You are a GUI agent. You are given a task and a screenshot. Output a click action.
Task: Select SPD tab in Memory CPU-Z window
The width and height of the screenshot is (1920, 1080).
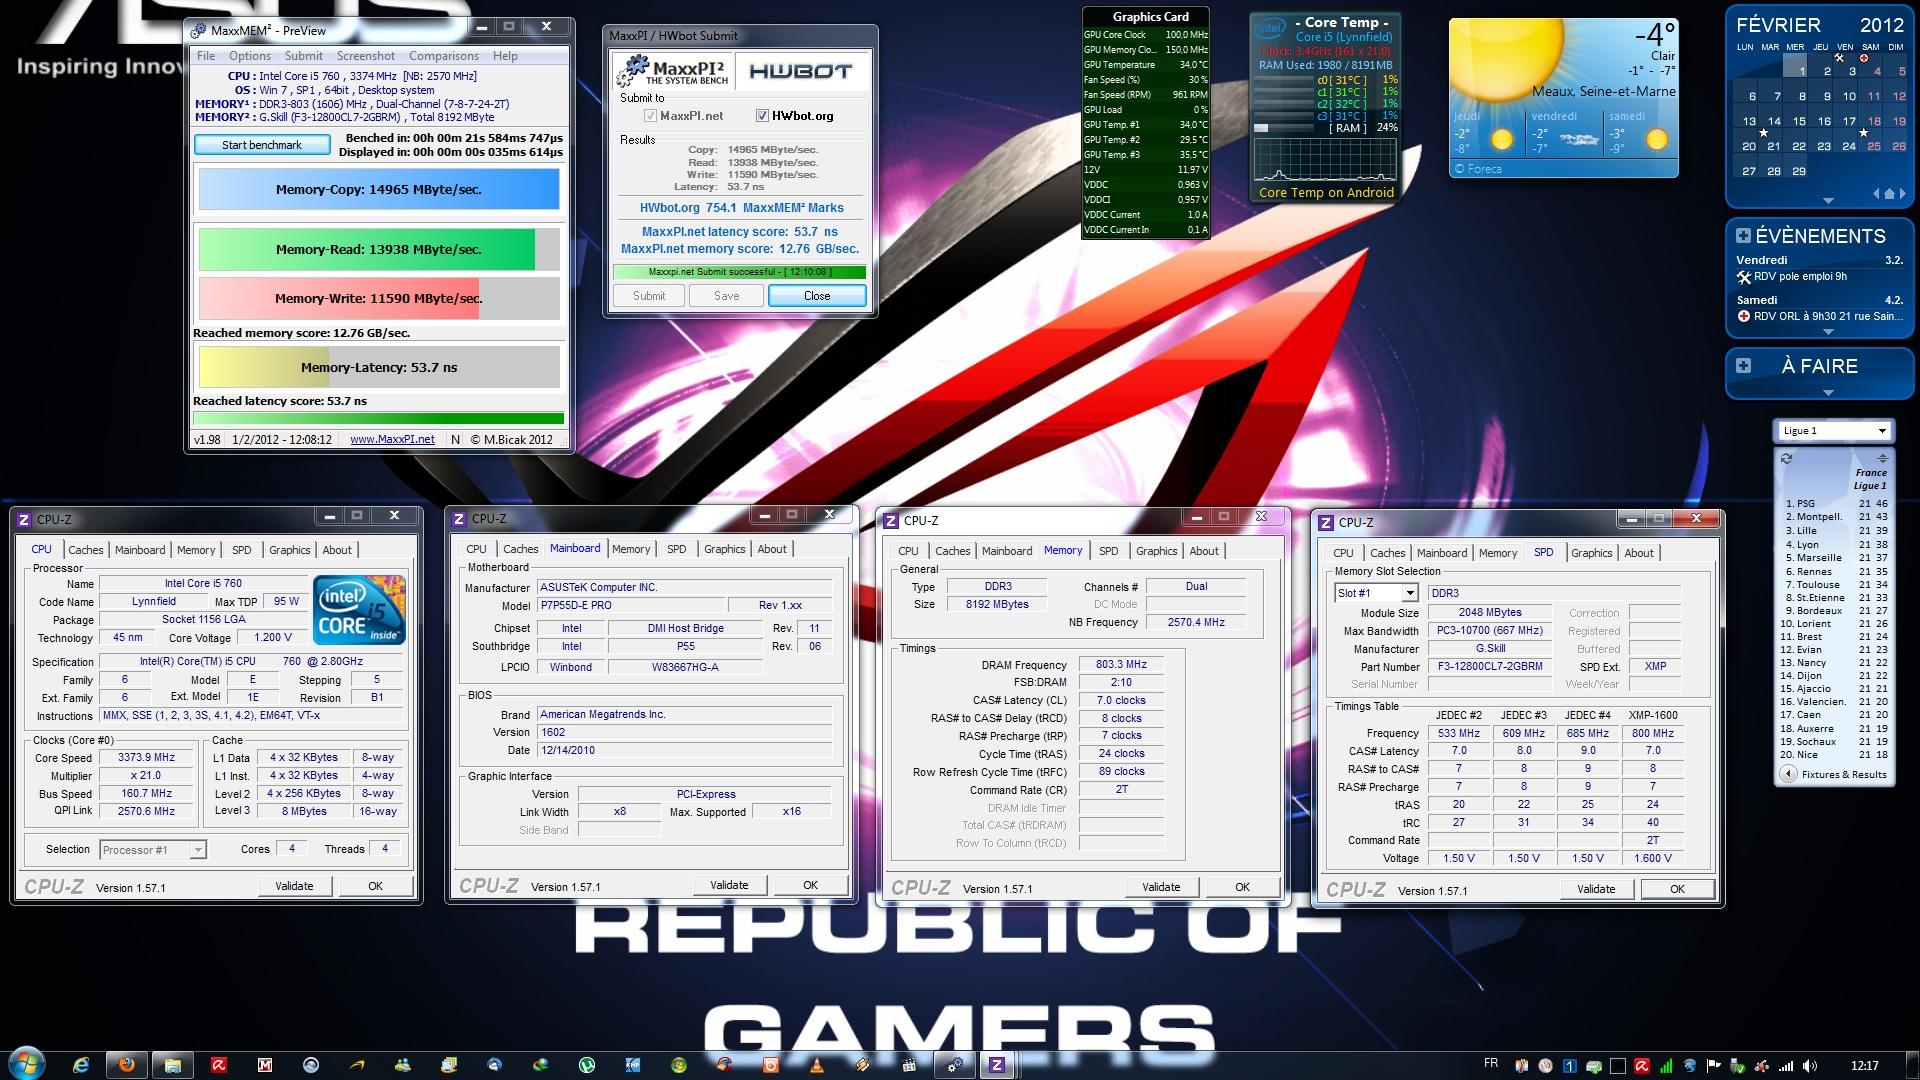1109,551
